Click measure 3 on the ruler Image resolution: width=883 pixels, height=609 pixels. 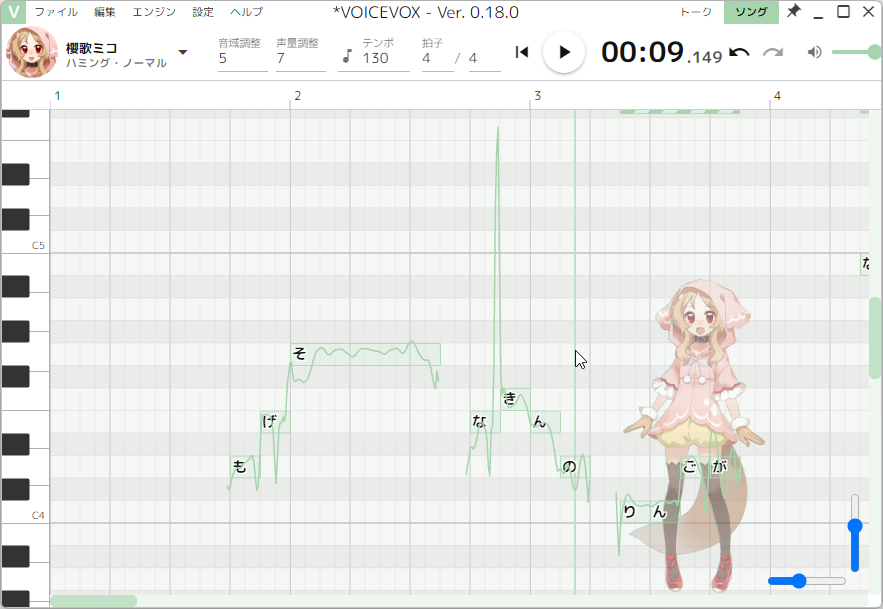pos(537,96)
